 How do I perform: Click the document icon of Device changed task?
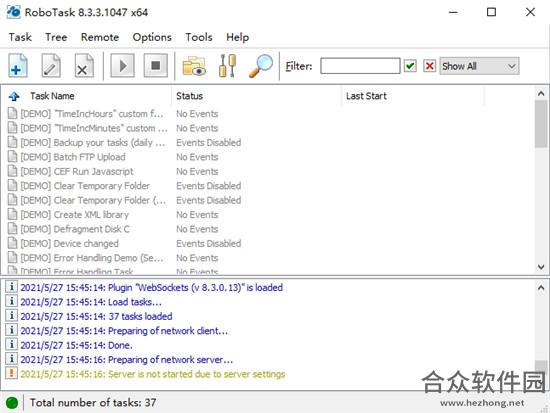(x=12, y=243)
